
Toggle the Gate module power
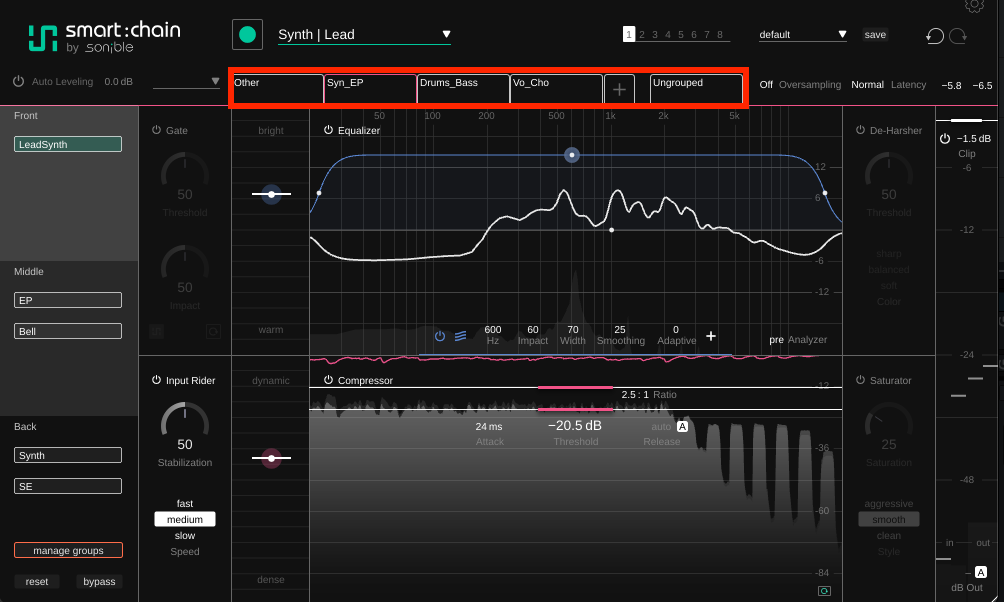[x=156, y=130]
